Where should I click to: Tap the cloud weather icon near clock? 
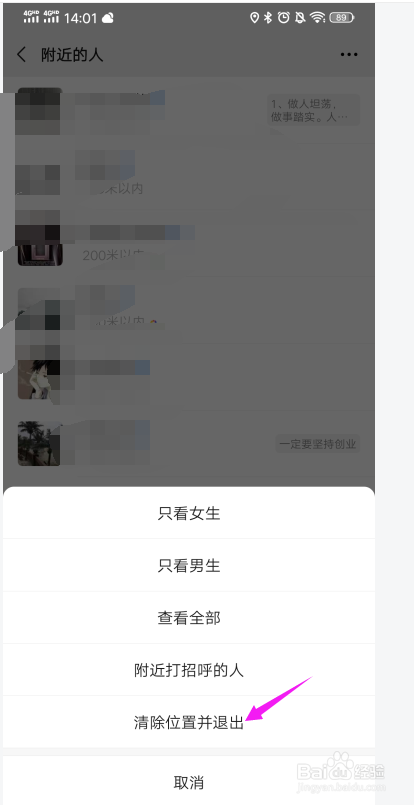[x=108, y=18]
